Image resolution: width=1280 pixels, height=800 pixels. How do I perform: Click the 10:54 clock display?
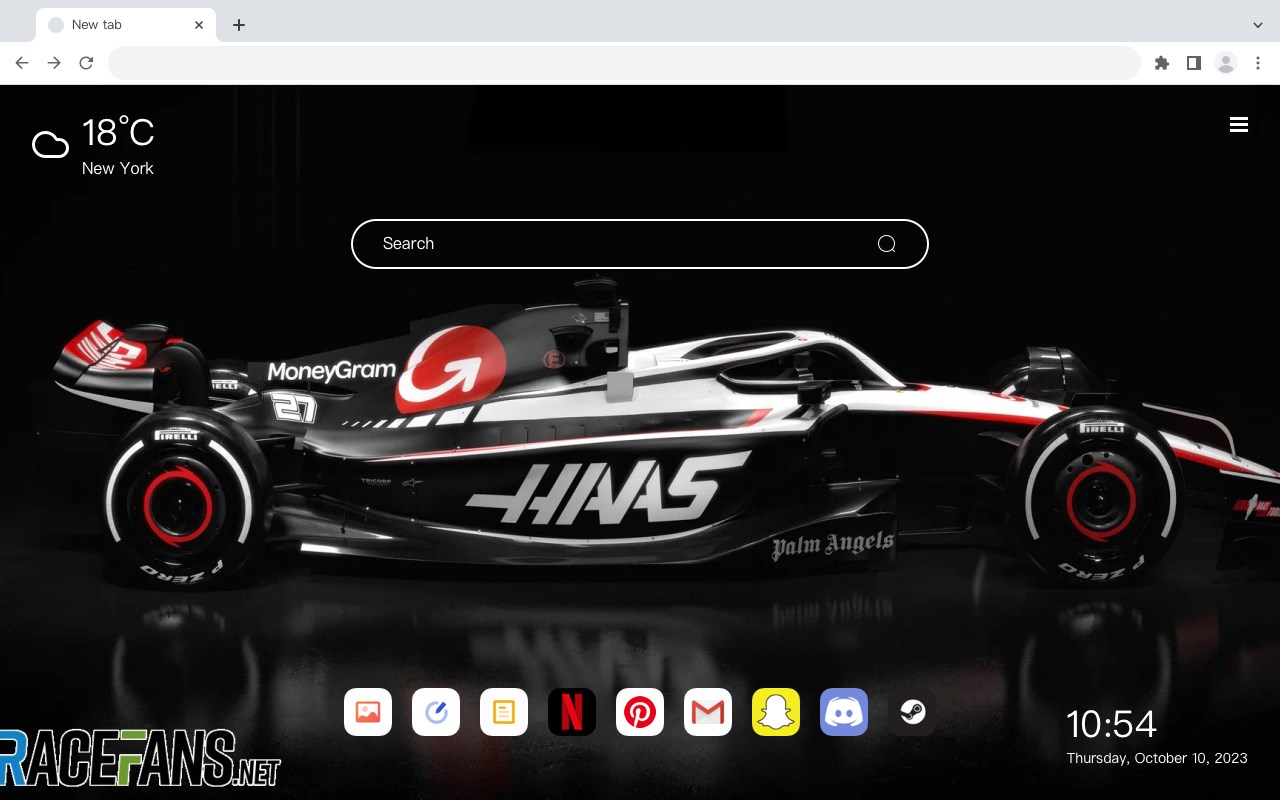click(x=1111, y=724)
